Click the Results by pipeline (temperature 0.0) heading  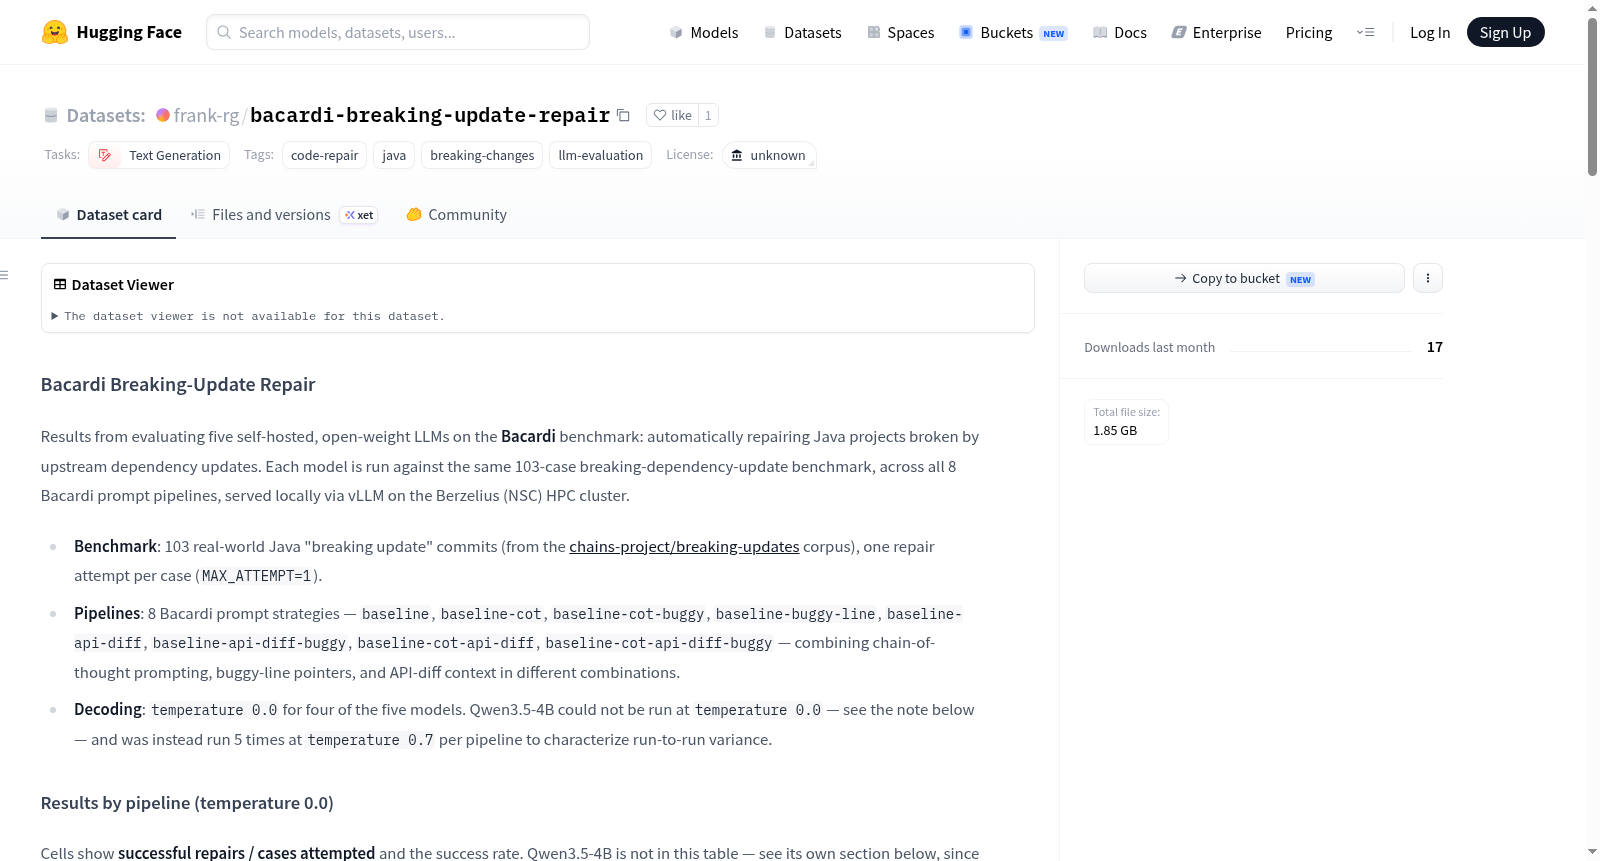tap(187, 803)
